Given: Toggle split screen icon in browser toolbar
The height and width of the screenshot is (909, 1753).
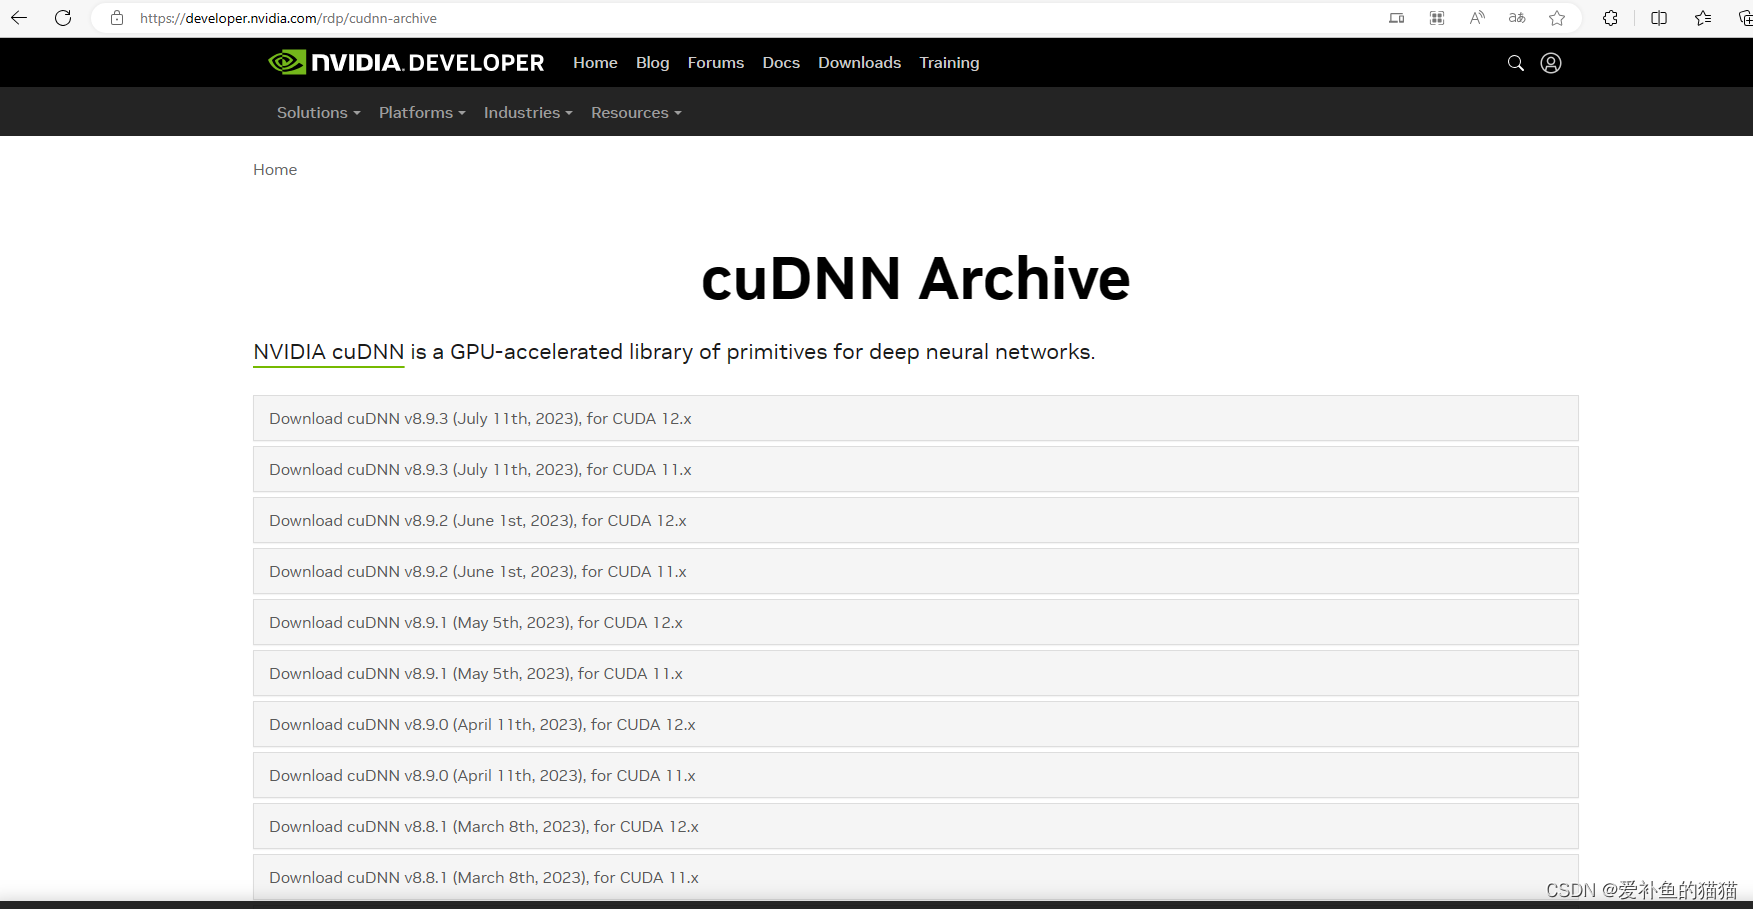Looking at the screenshot, I should [1659, 18].
